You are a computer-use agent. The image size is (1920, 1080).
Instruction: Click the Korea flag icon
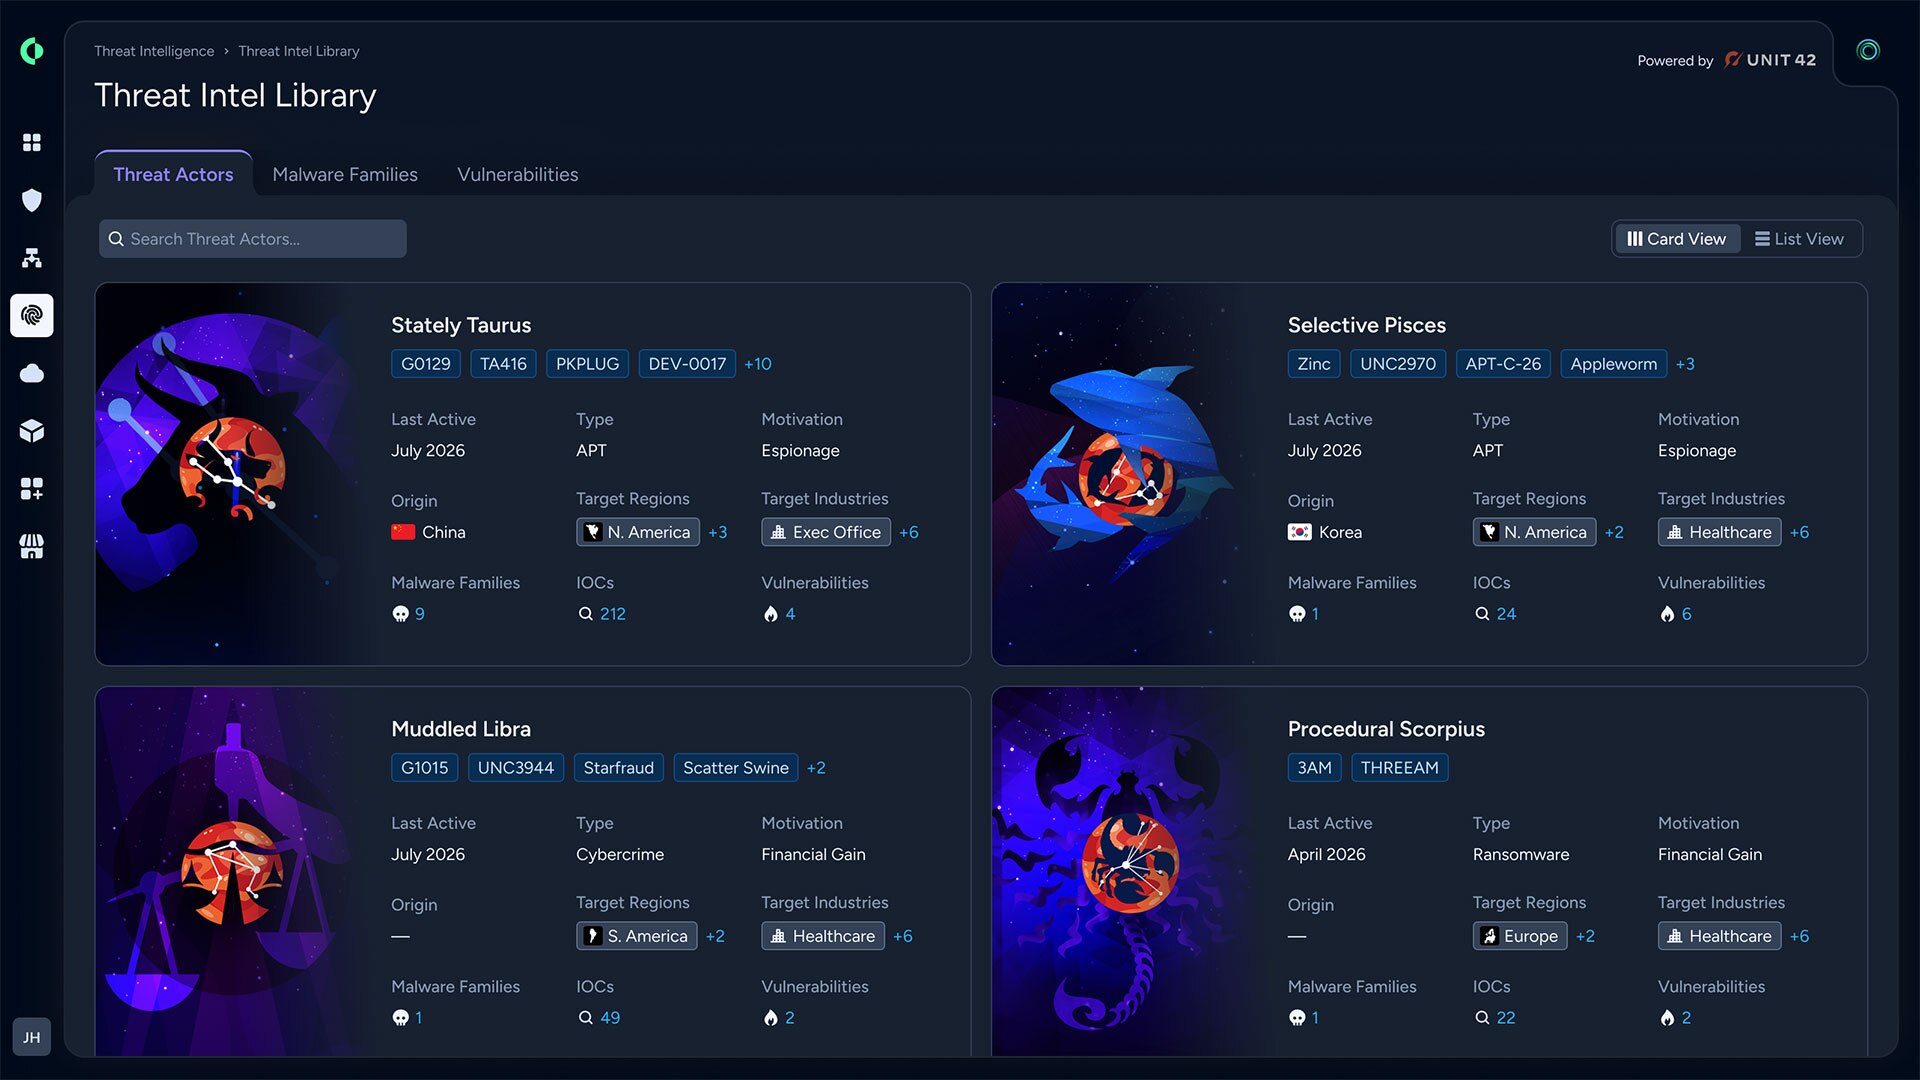point(1300,532)
